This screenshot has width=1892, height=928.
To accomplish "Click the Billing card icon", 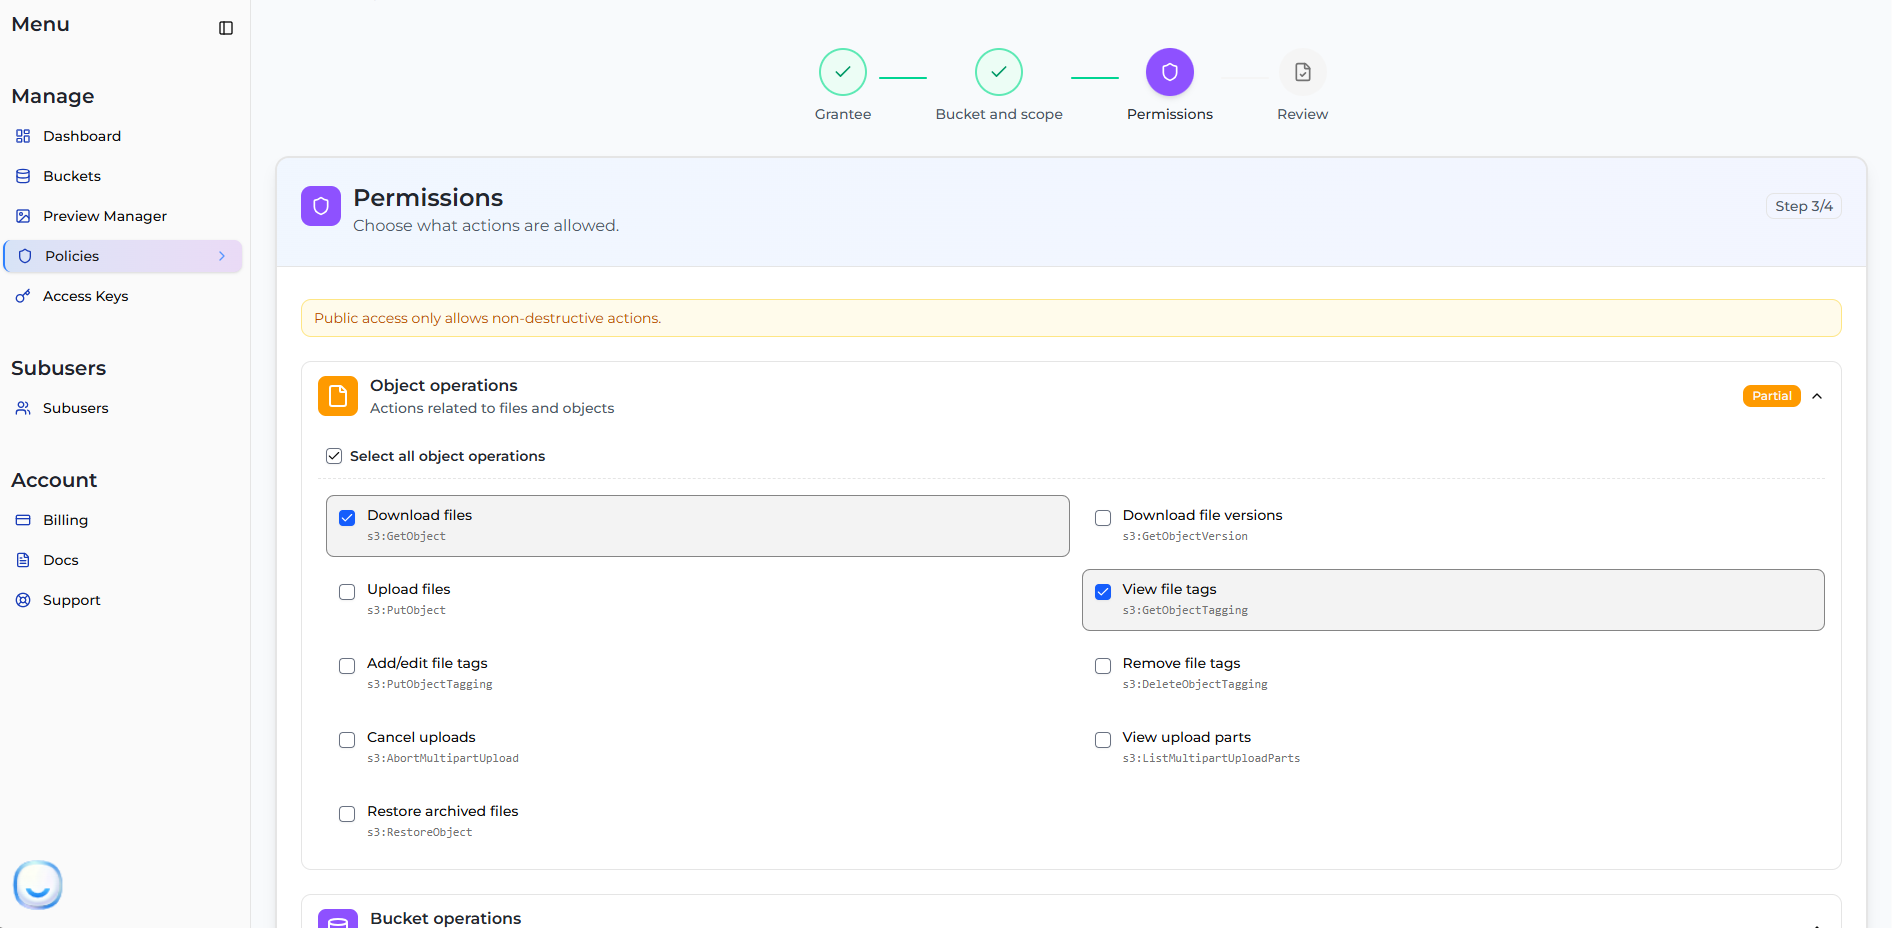I will (23, 520).
